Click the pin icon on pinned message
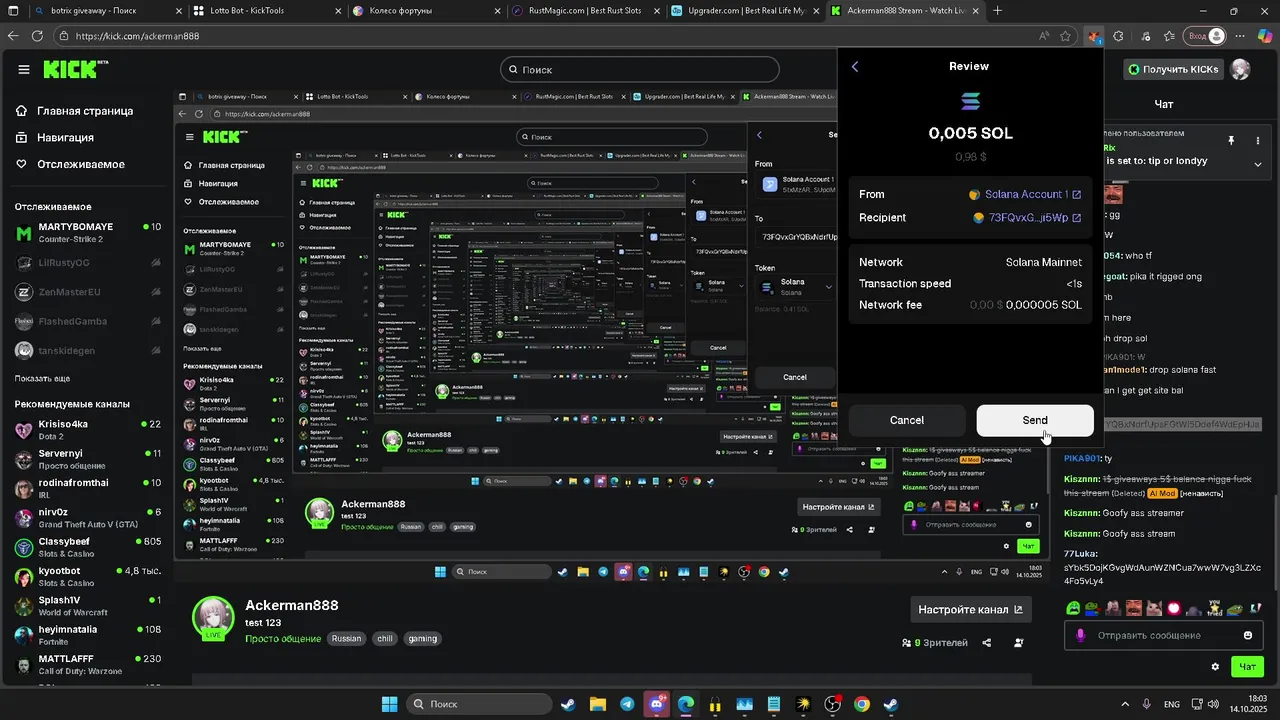1280x720 pixels. [1232, 141]
